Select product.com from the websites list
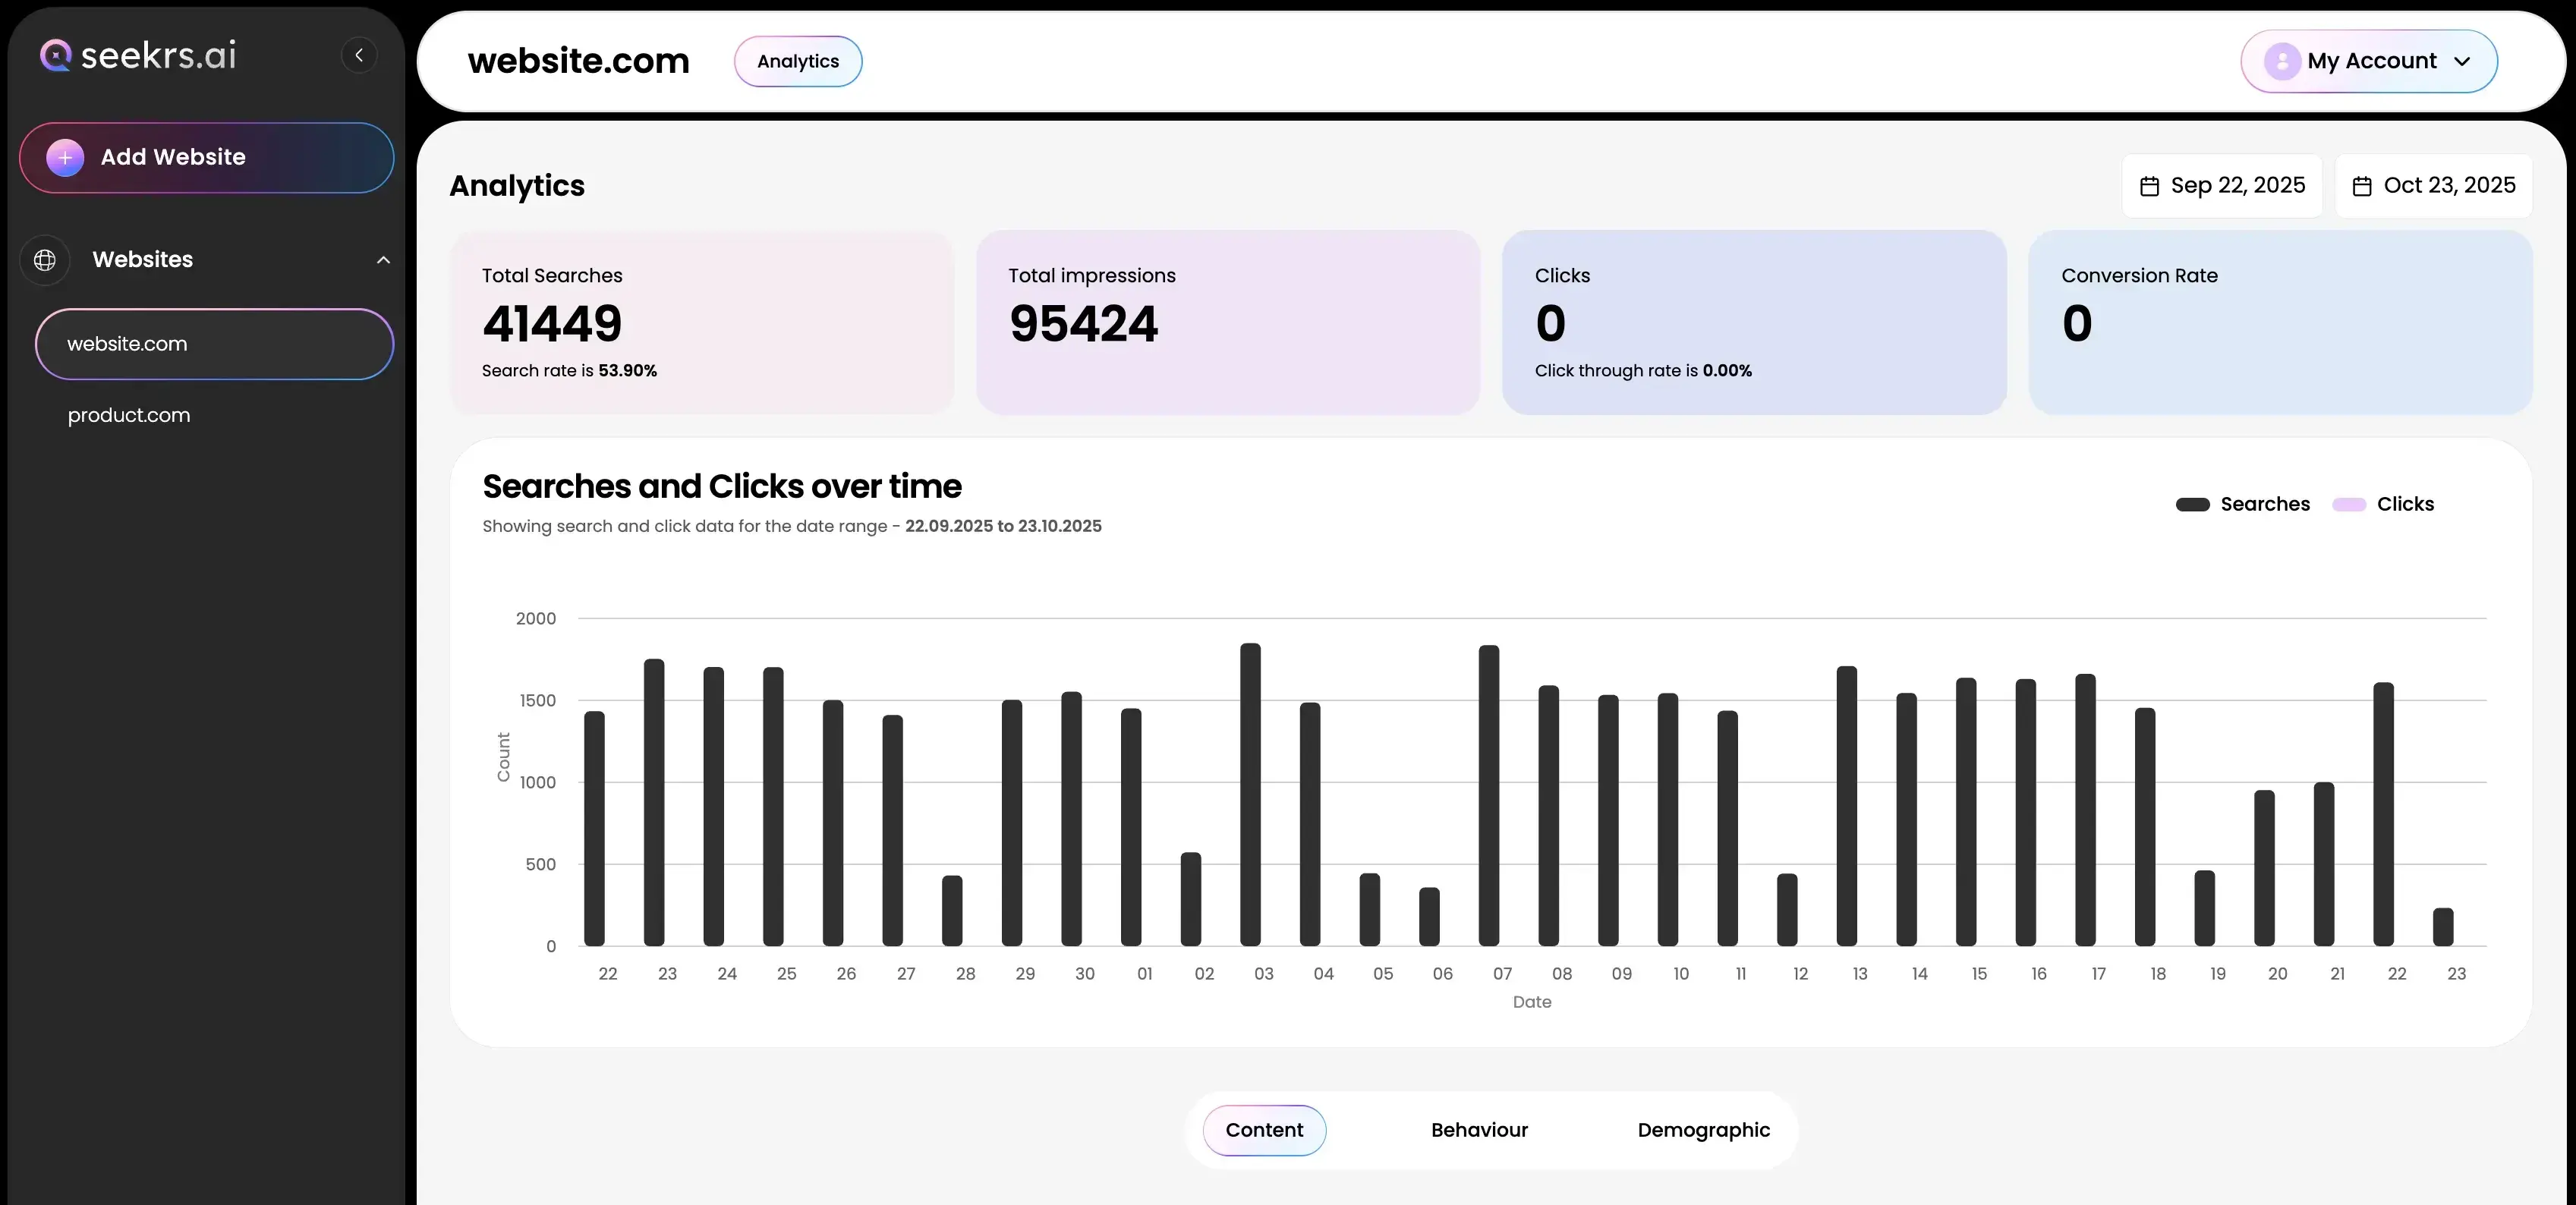The height and width of the screenshot is (1205, 2576). (x=128, y=415)
